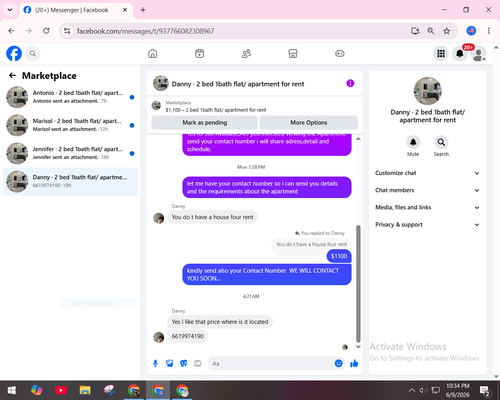Image resolution: width=500 pixels, height=400 pixels.
Task: Click the phone number message 6619974190
Action: coord(187,336)
